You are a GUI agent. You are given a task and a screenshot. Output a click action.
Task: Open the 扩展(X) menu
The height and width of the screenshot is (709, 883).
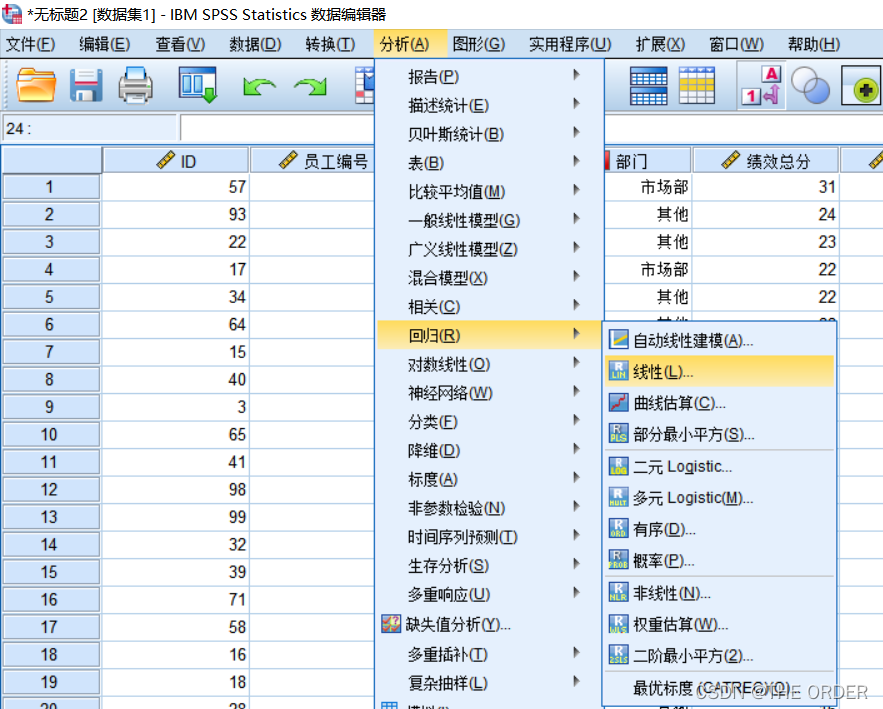pyautogui.click(x=660, y=44)
